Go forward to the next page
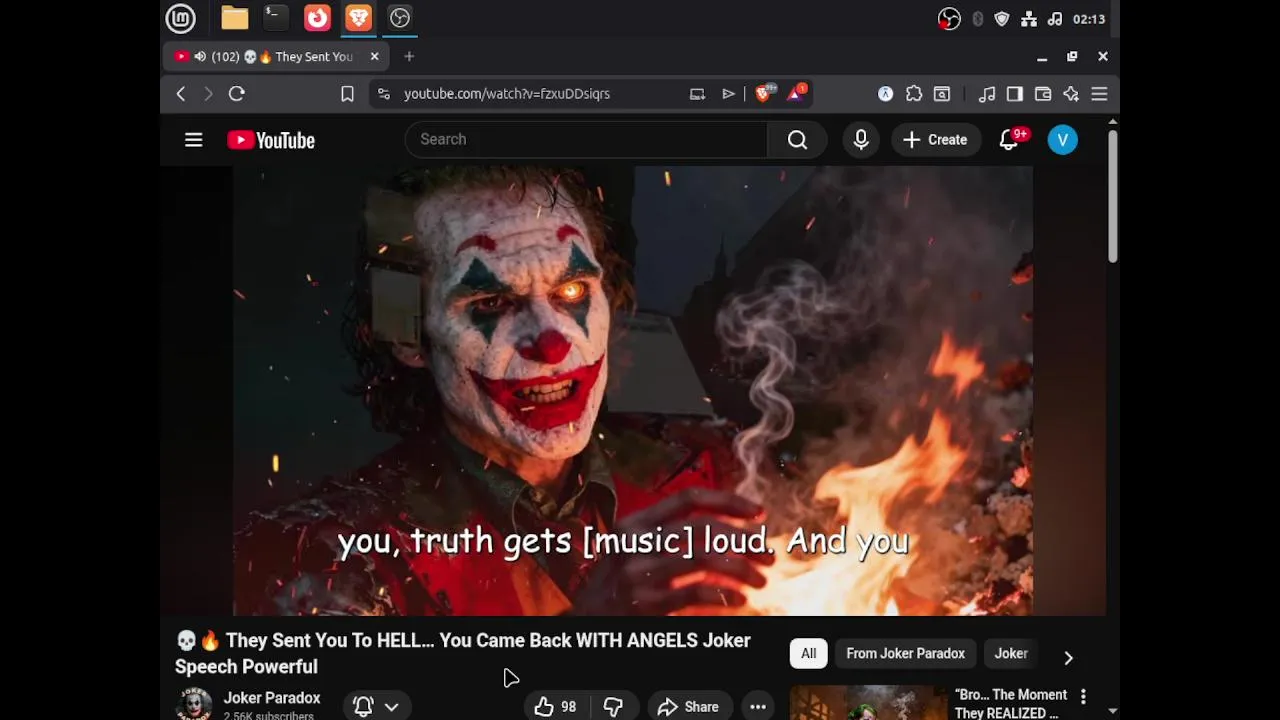This screenshot has height=720, width=1280. [x=208, y=94]
